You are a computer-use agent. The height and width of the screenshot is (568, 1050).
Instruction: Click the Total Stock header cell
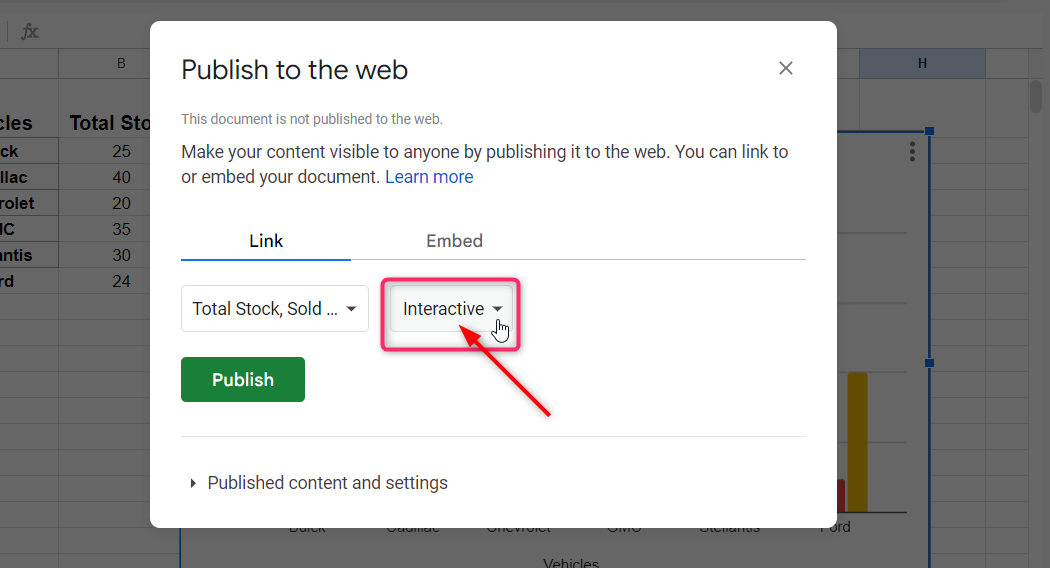[x=109, y=124]
